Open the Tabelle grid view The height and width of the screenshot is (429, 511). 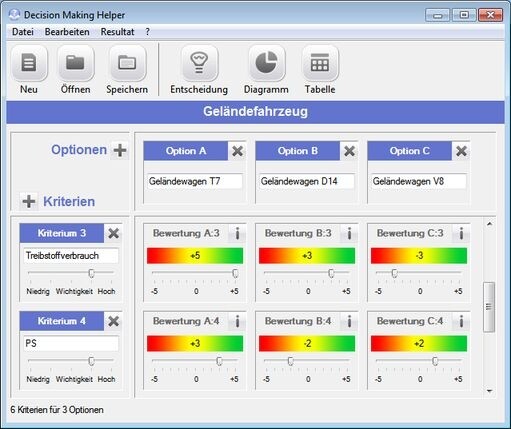(x=320, y=63)
